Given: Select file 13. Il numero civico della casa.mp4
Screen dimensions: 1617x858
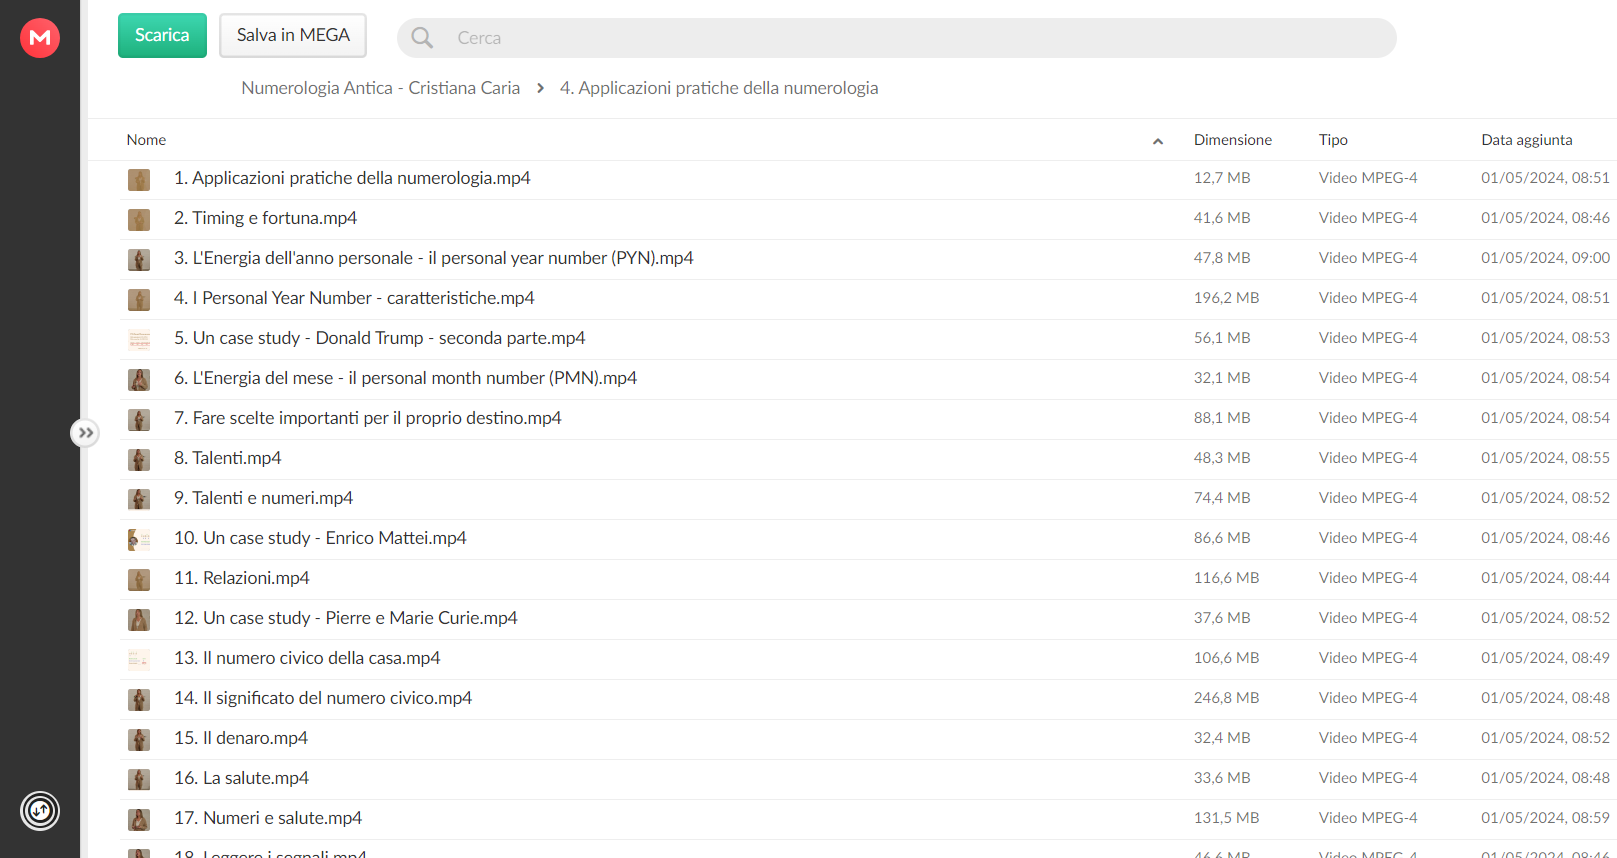Looking at the screenshot, I should (x=307, y=658).
